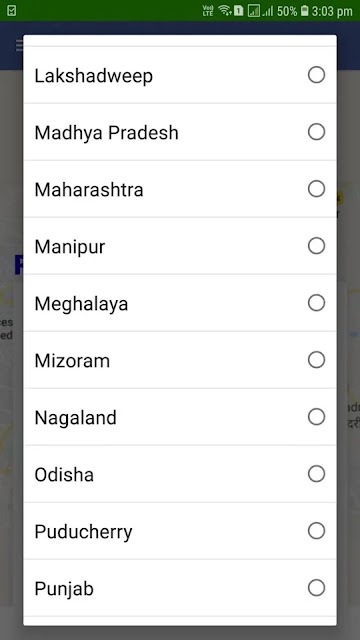Select the Manipur radio button
The height and width of the screenshot is (640, 360).
coord(316,246)
